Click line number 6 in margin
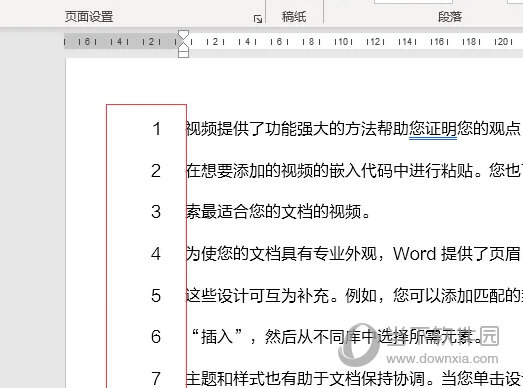523x388 pixels. tap(156, 337)
